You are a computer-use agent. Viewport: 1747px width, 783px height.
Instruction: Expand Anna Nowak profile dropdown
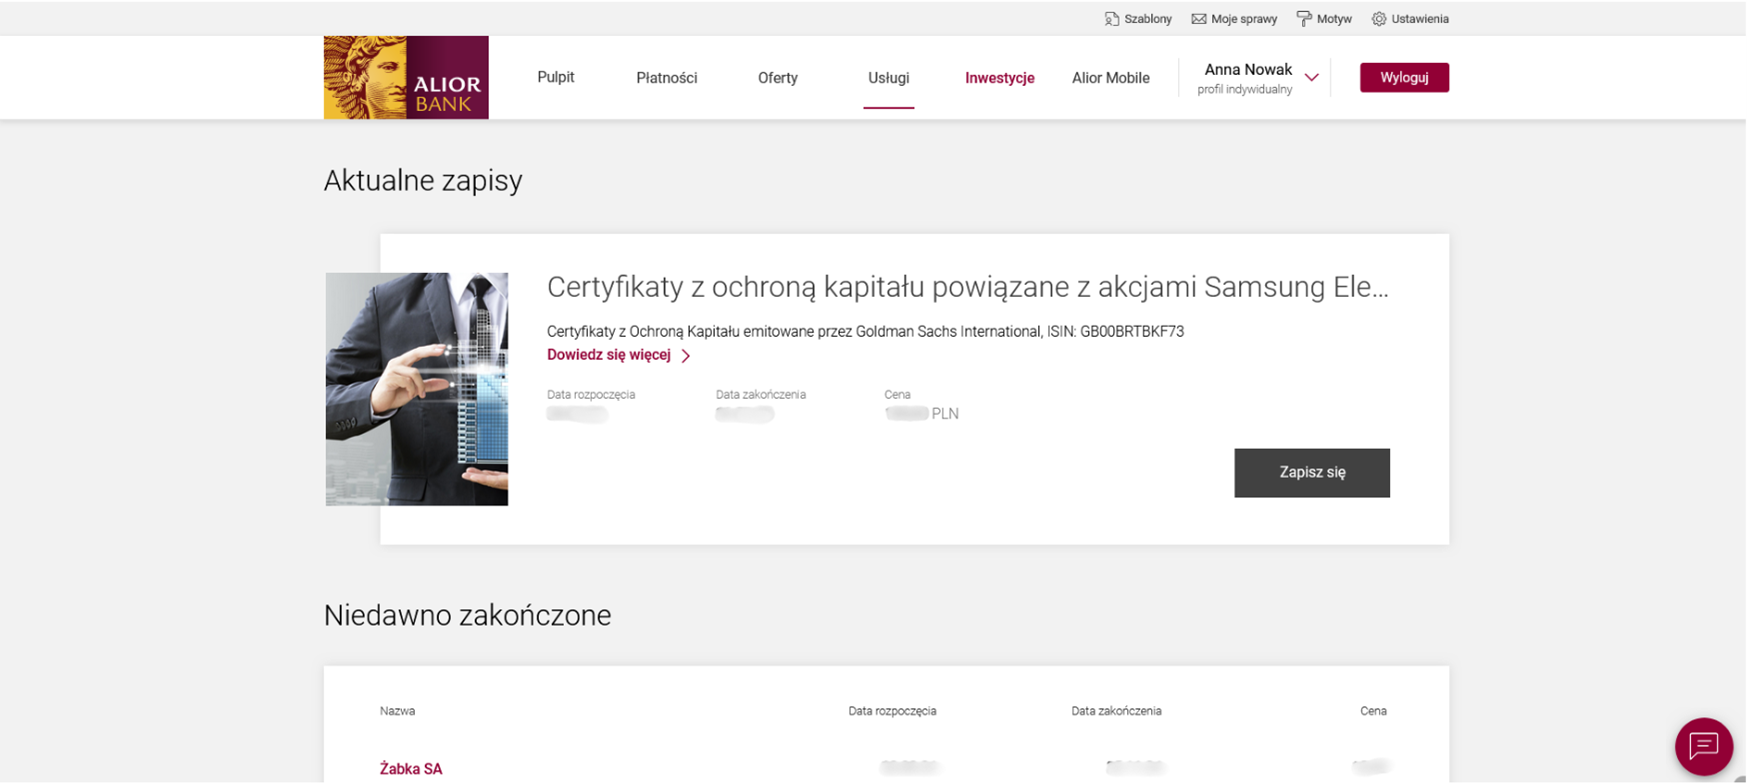[x=1312, y=78]
